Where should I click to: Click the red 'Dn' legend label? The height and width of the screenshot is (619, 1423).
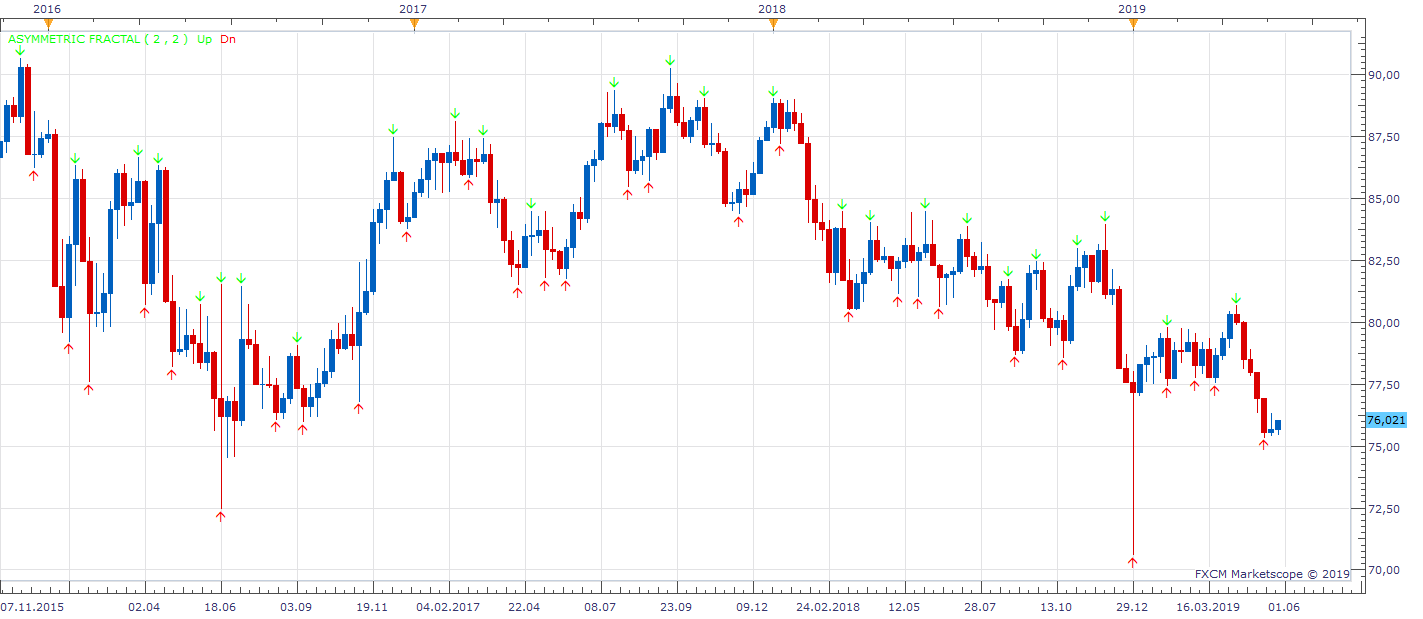click(229, 40)
